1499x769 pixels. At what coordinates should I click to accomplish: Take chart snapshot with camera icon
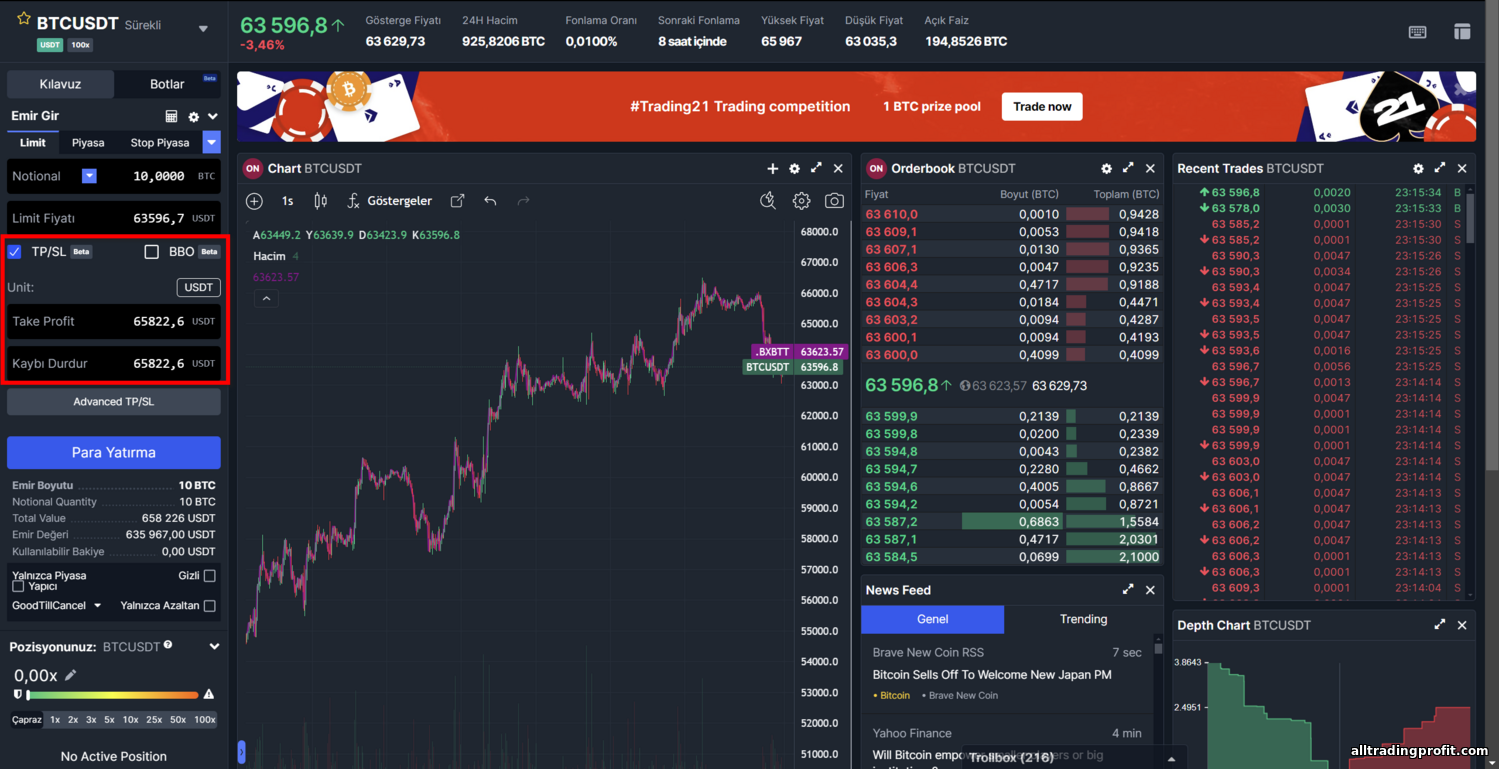(x=834, y=201)
